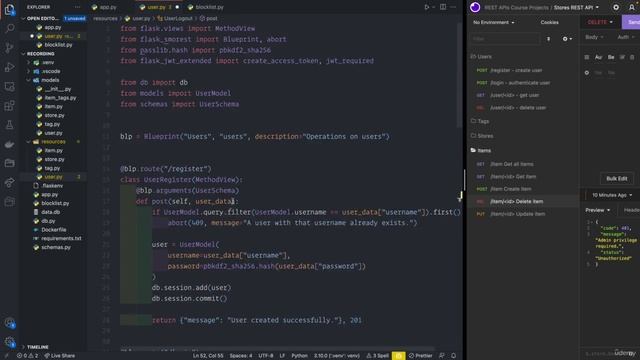Click the errors and warnings status indicator
Image resolution: width=640 pixels, height=360 pixels.
[27, 356]
